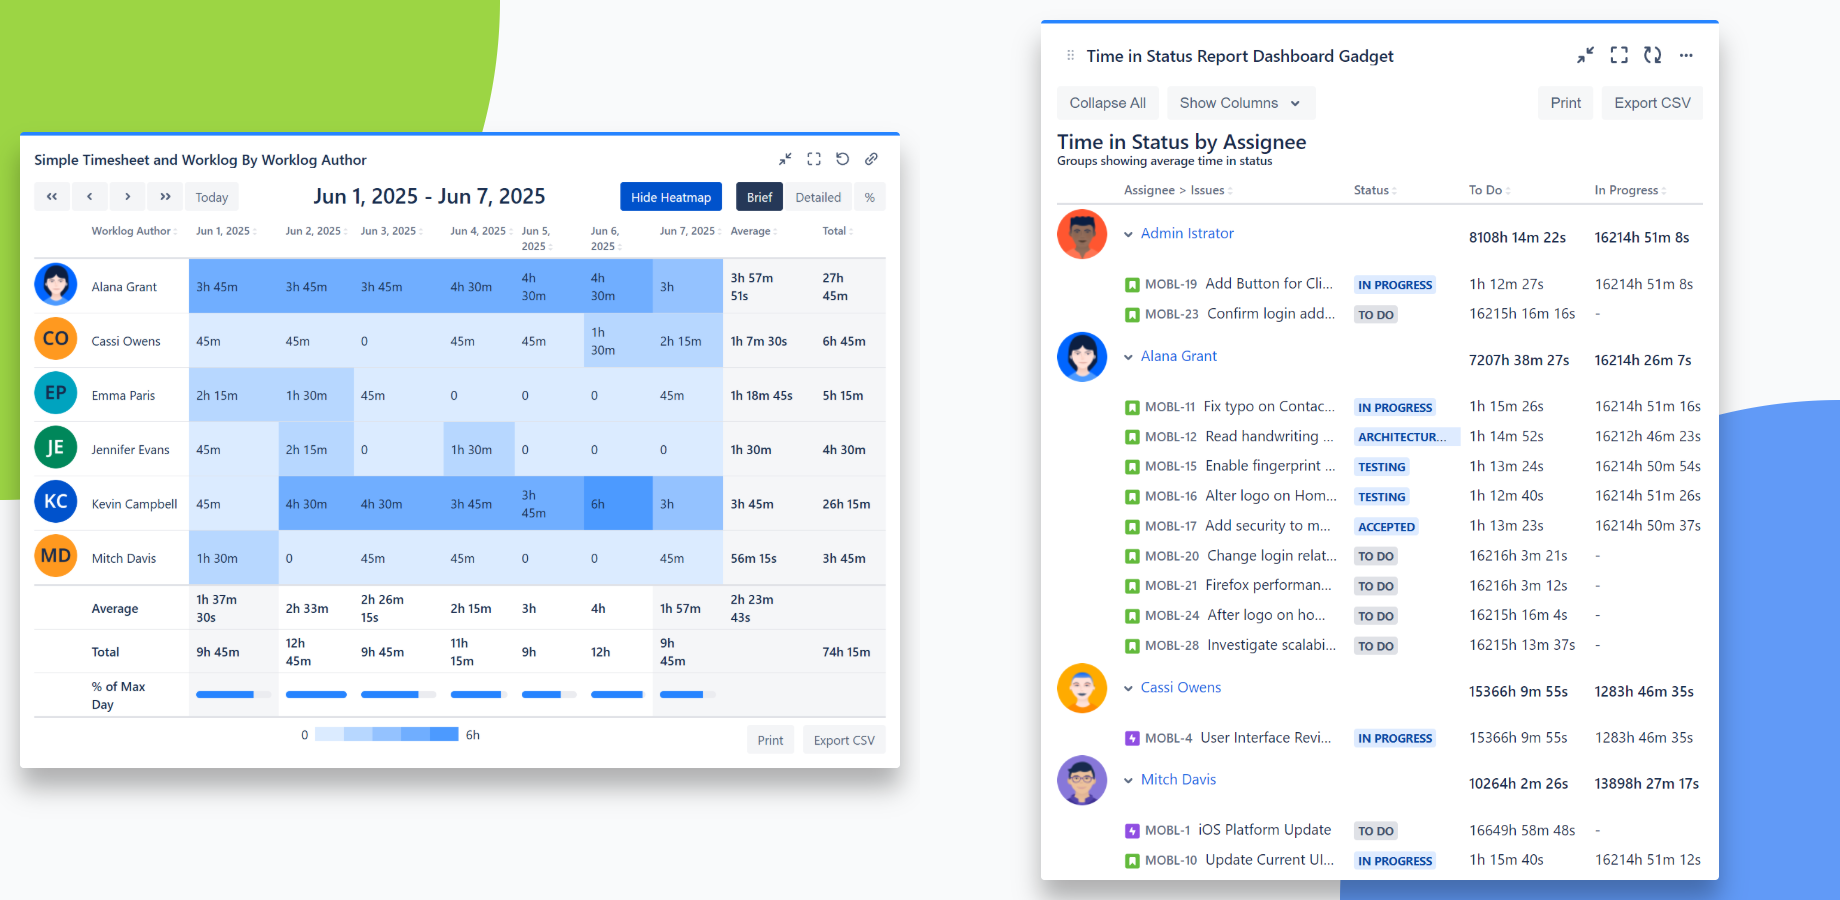
Task: Collapse Cassi Owens group
Action: coord(1128,688)
